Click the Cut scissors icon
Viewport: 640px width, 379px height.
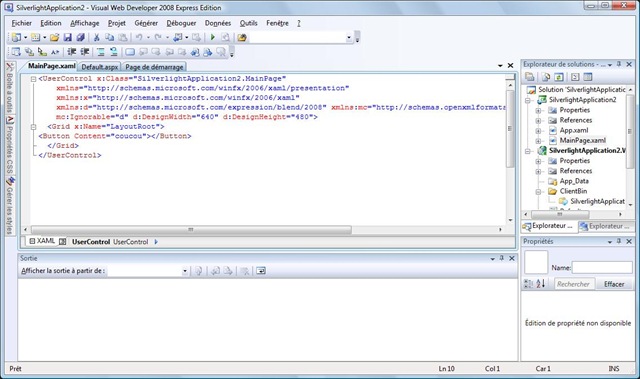(97, 38)
